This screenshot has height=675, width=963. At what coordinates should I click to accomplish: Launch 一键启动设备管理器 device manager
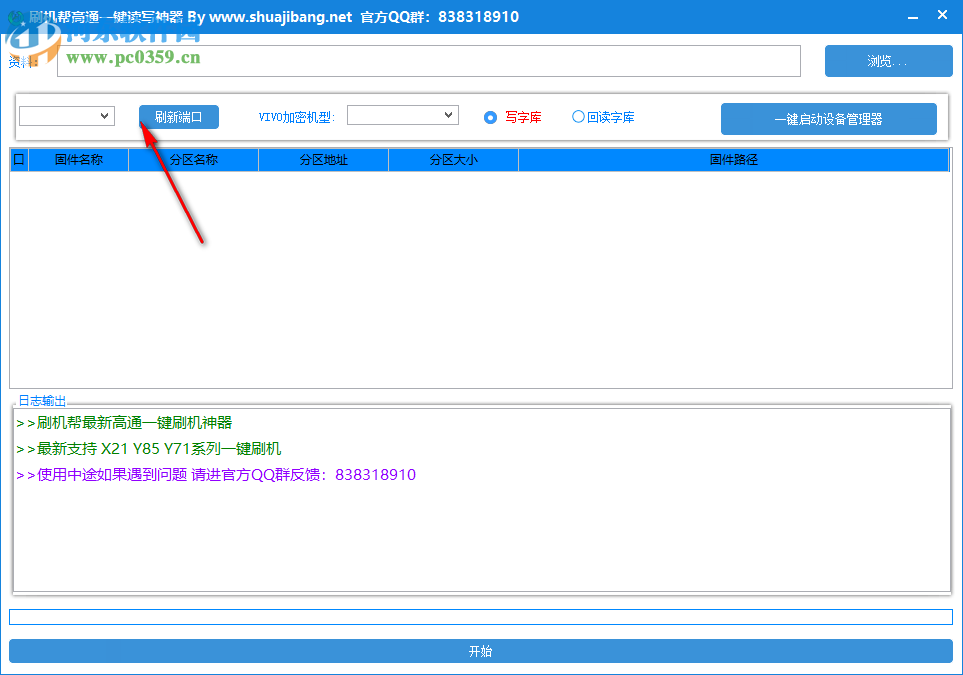click(828, 119)
